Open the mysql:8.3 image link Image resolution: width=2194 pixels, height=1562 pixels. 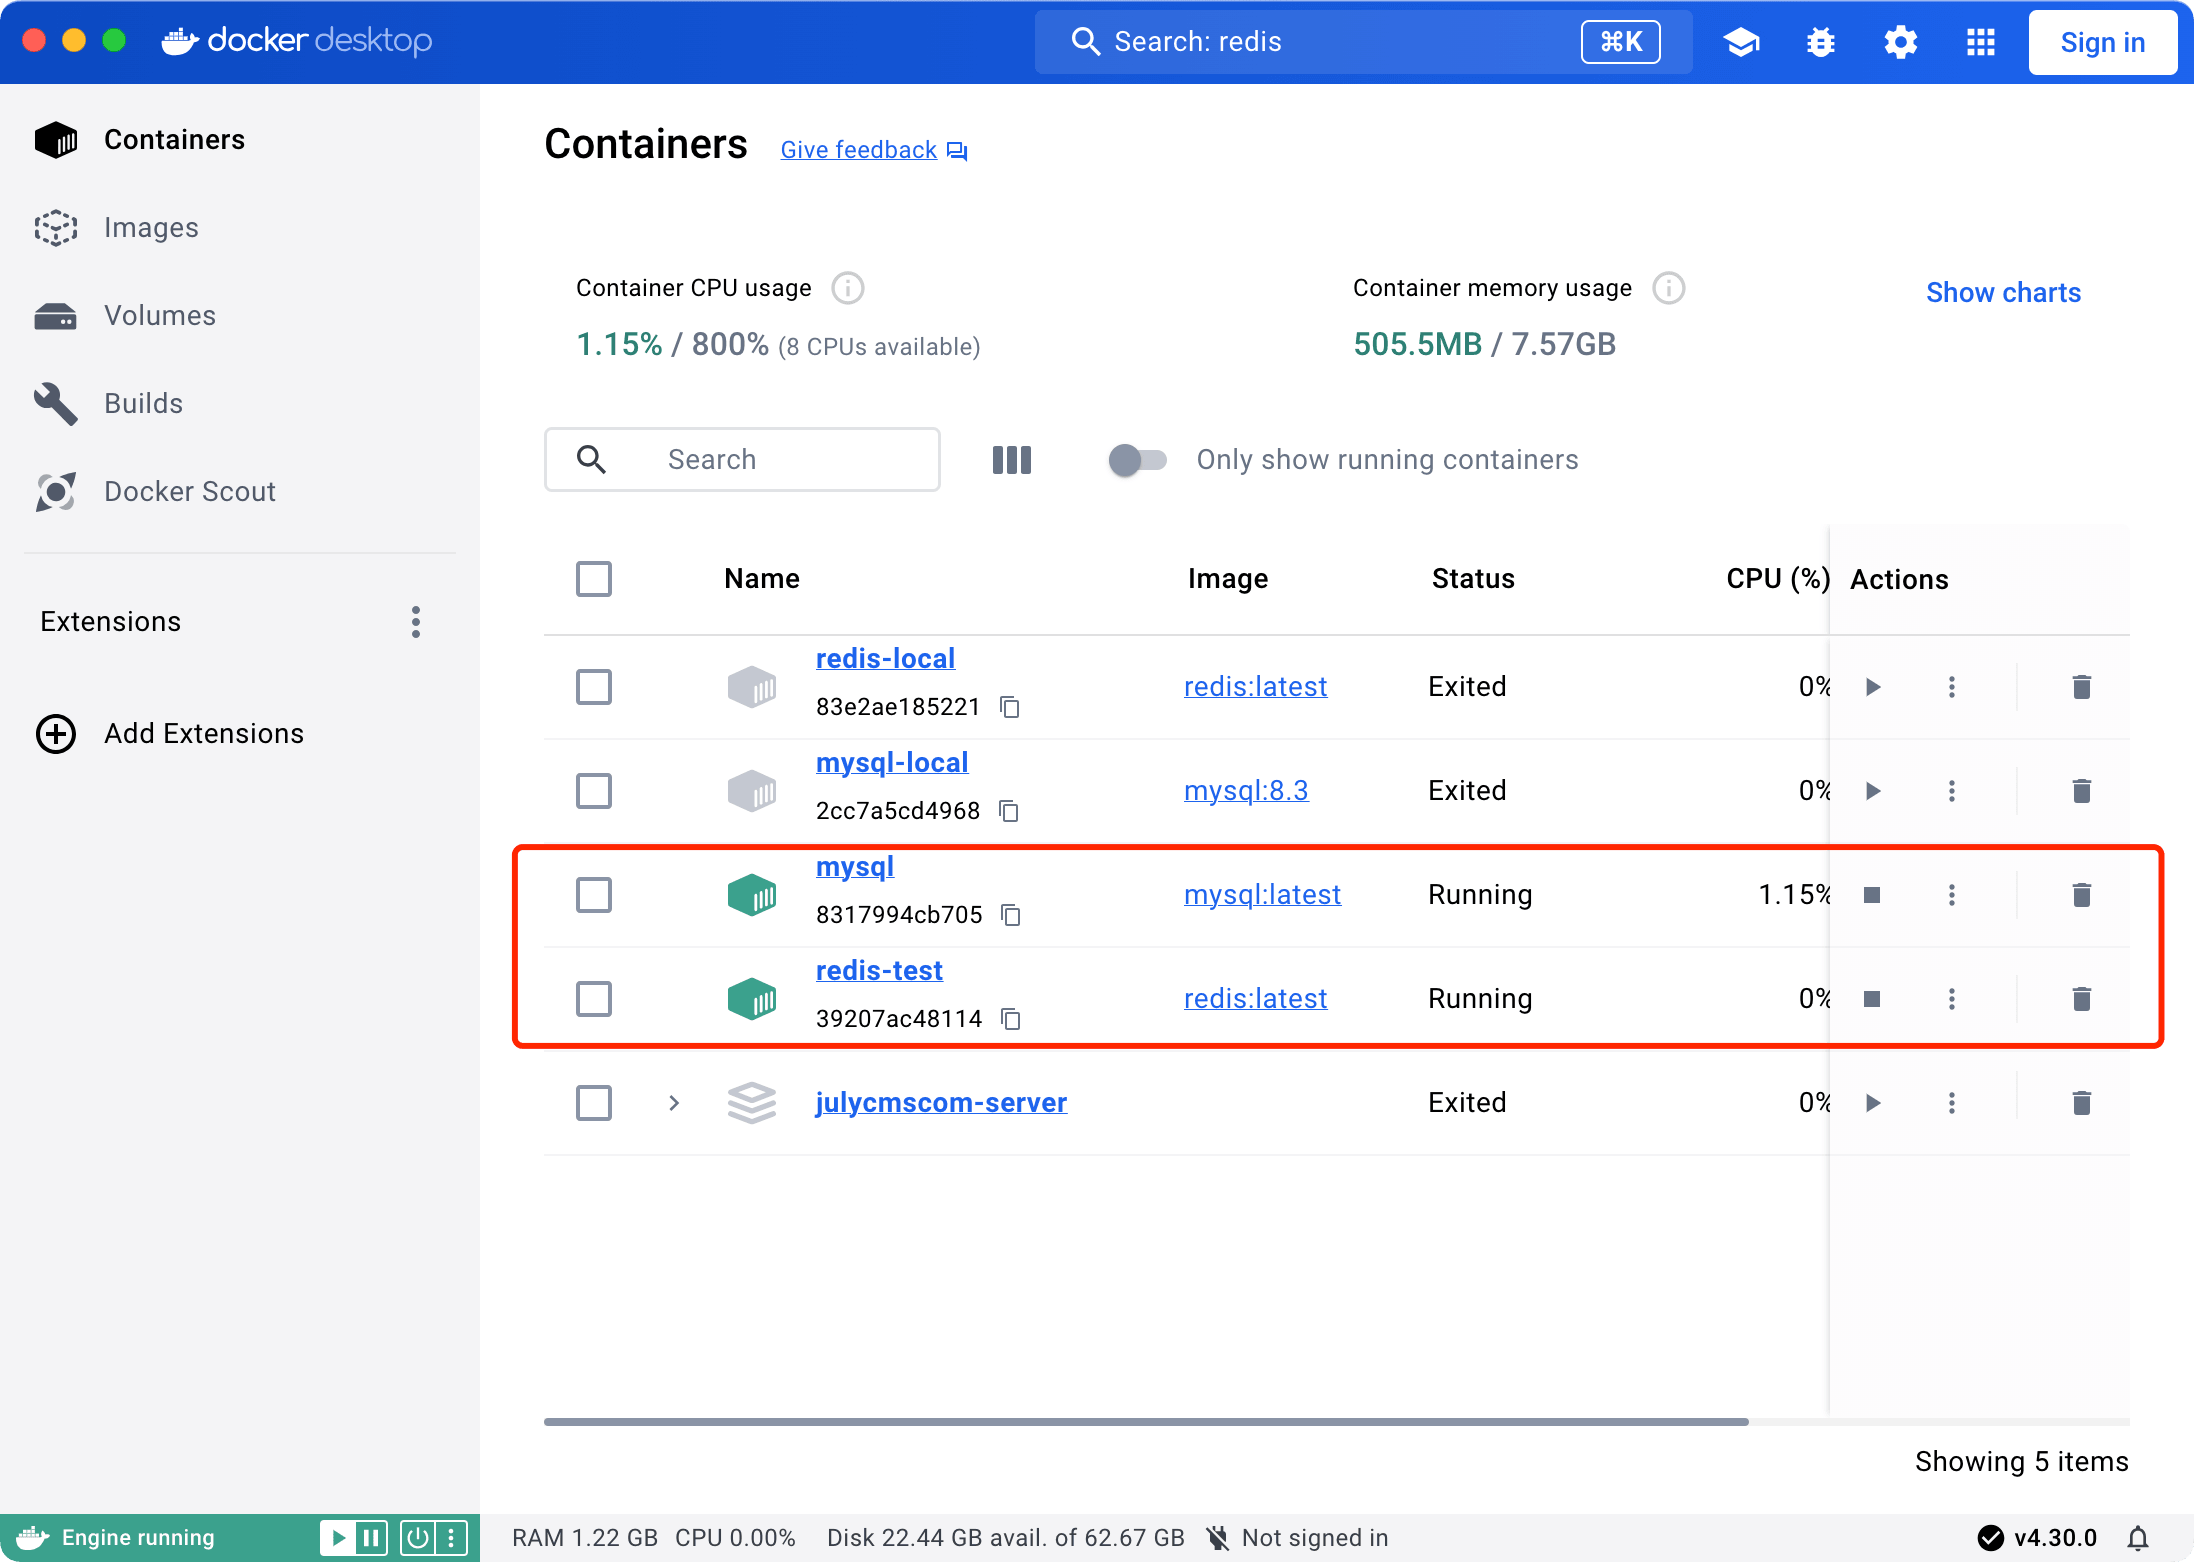click(x=1246, y=791)
